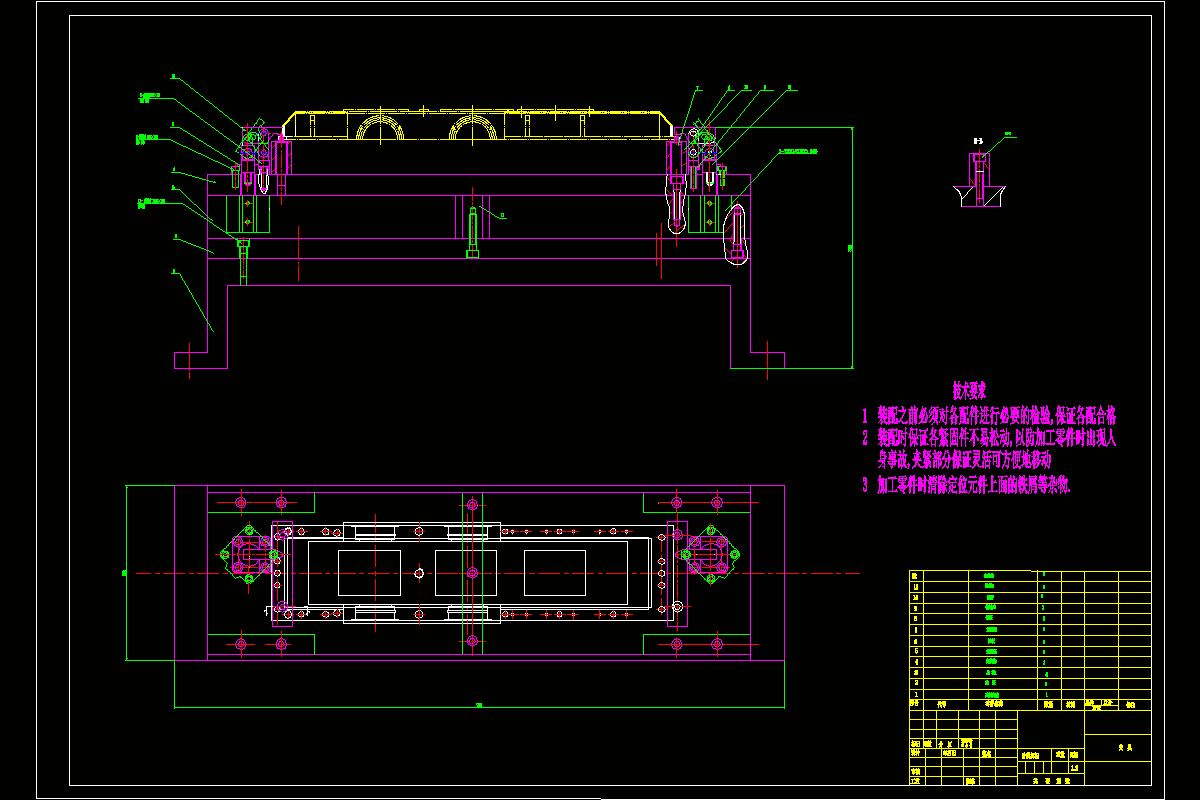Screen dimensions: 1200x800
Task: Click requirement line 1 starting 装配之前必须
Action: click(989, 414)
